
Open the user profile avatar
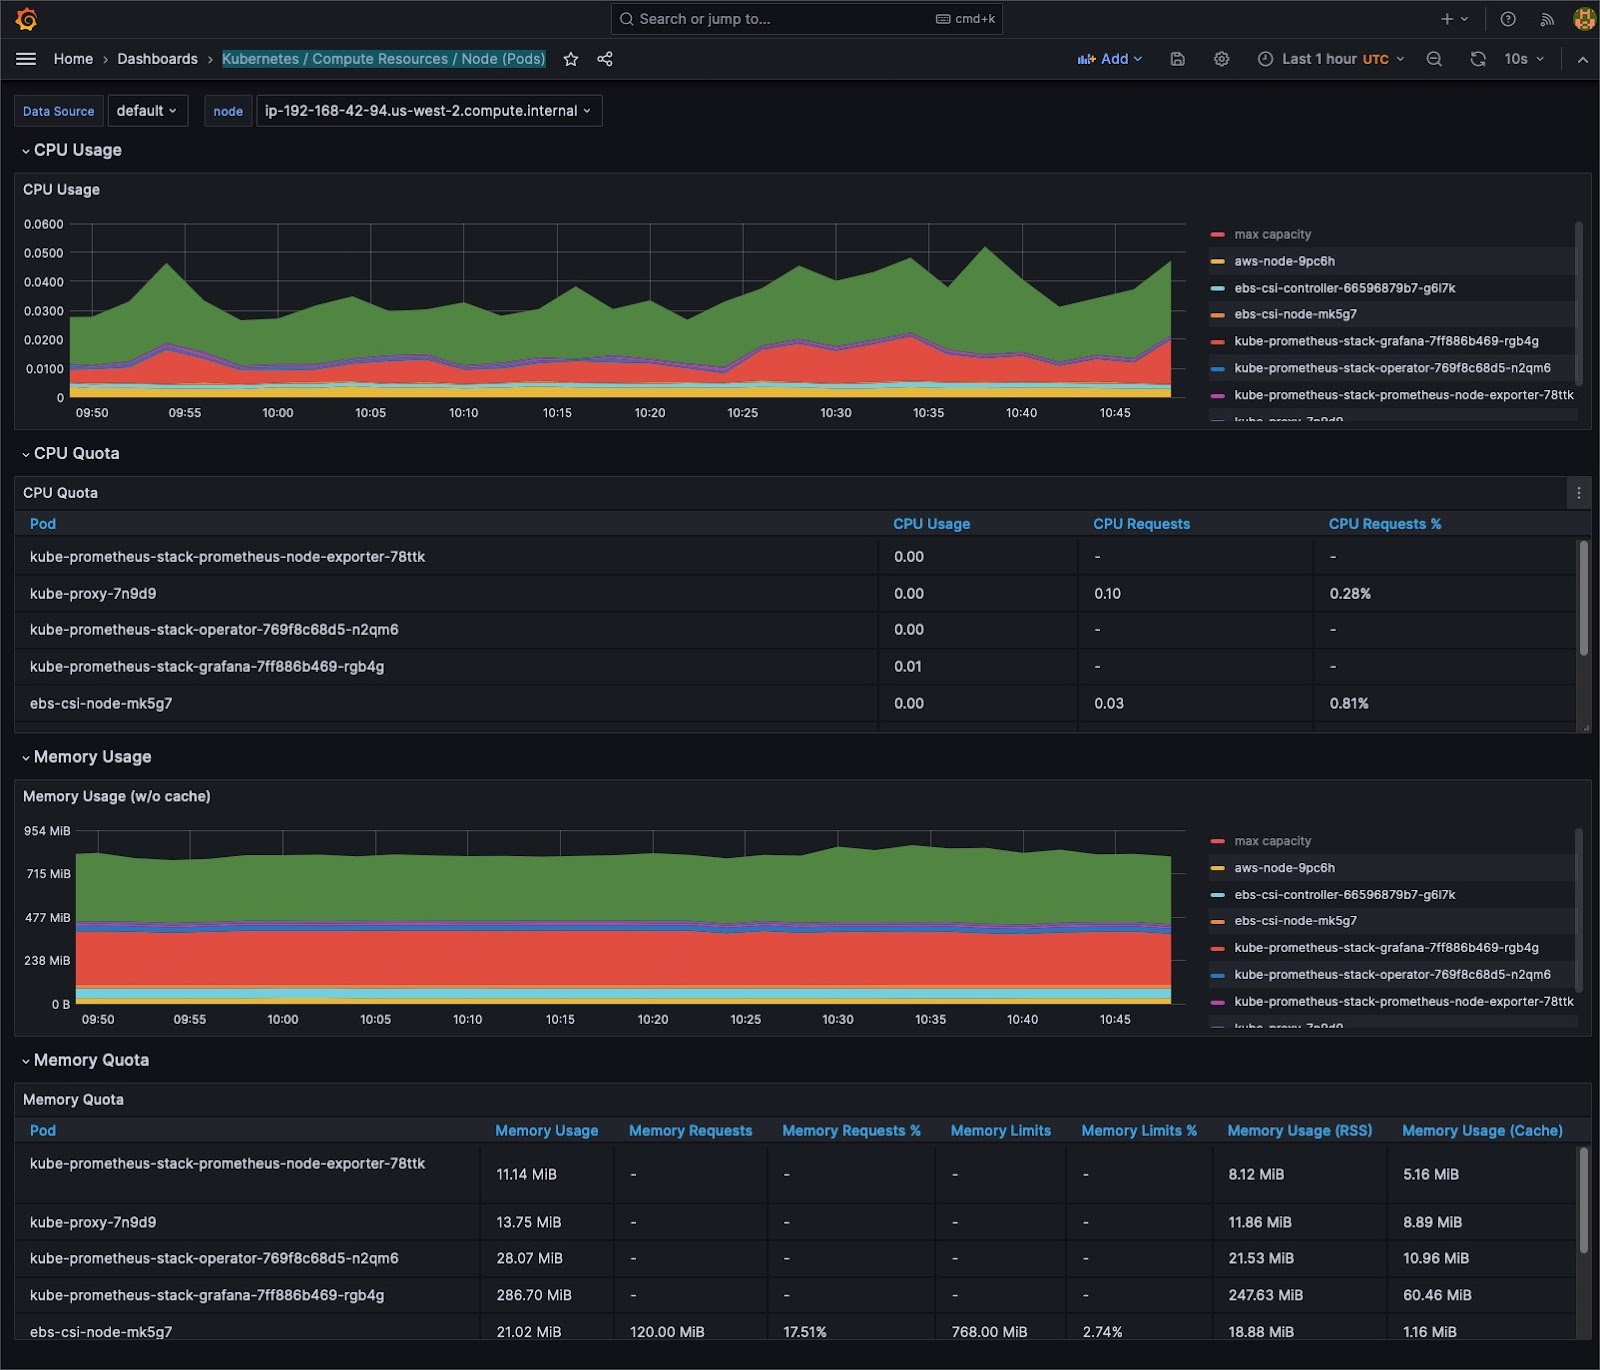click(x=1584, y=19)
